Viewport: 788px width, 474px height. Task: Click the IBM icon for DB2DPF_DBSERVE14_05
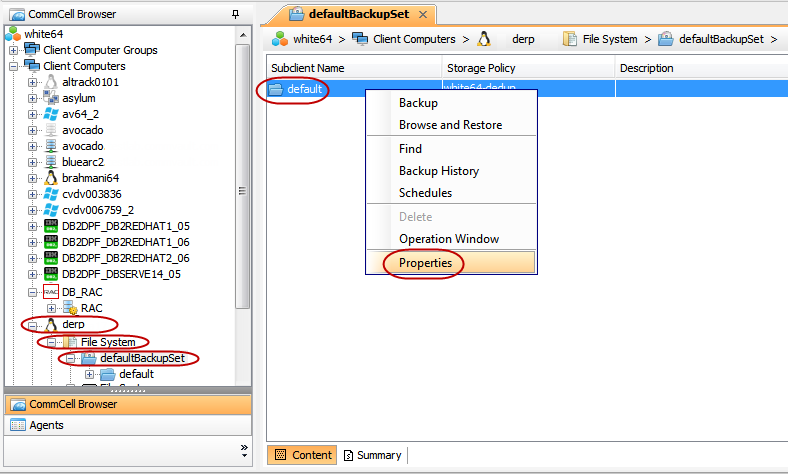50,274
